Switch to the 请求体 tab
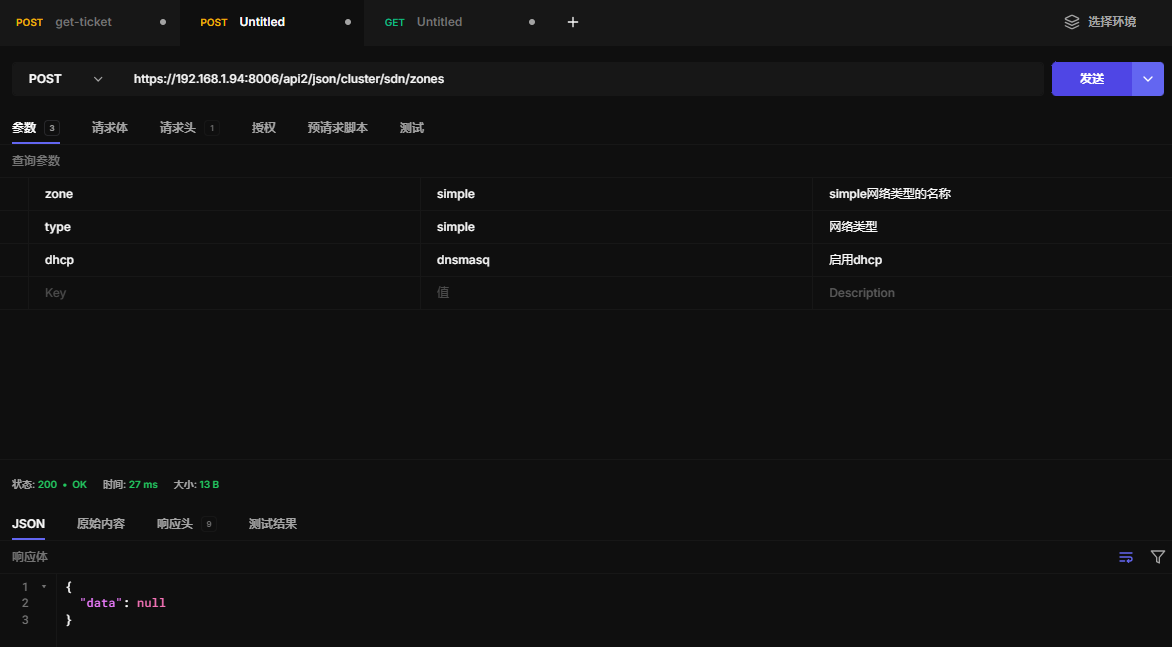This screenshot has height=647, width=1172. click(110, 128)
